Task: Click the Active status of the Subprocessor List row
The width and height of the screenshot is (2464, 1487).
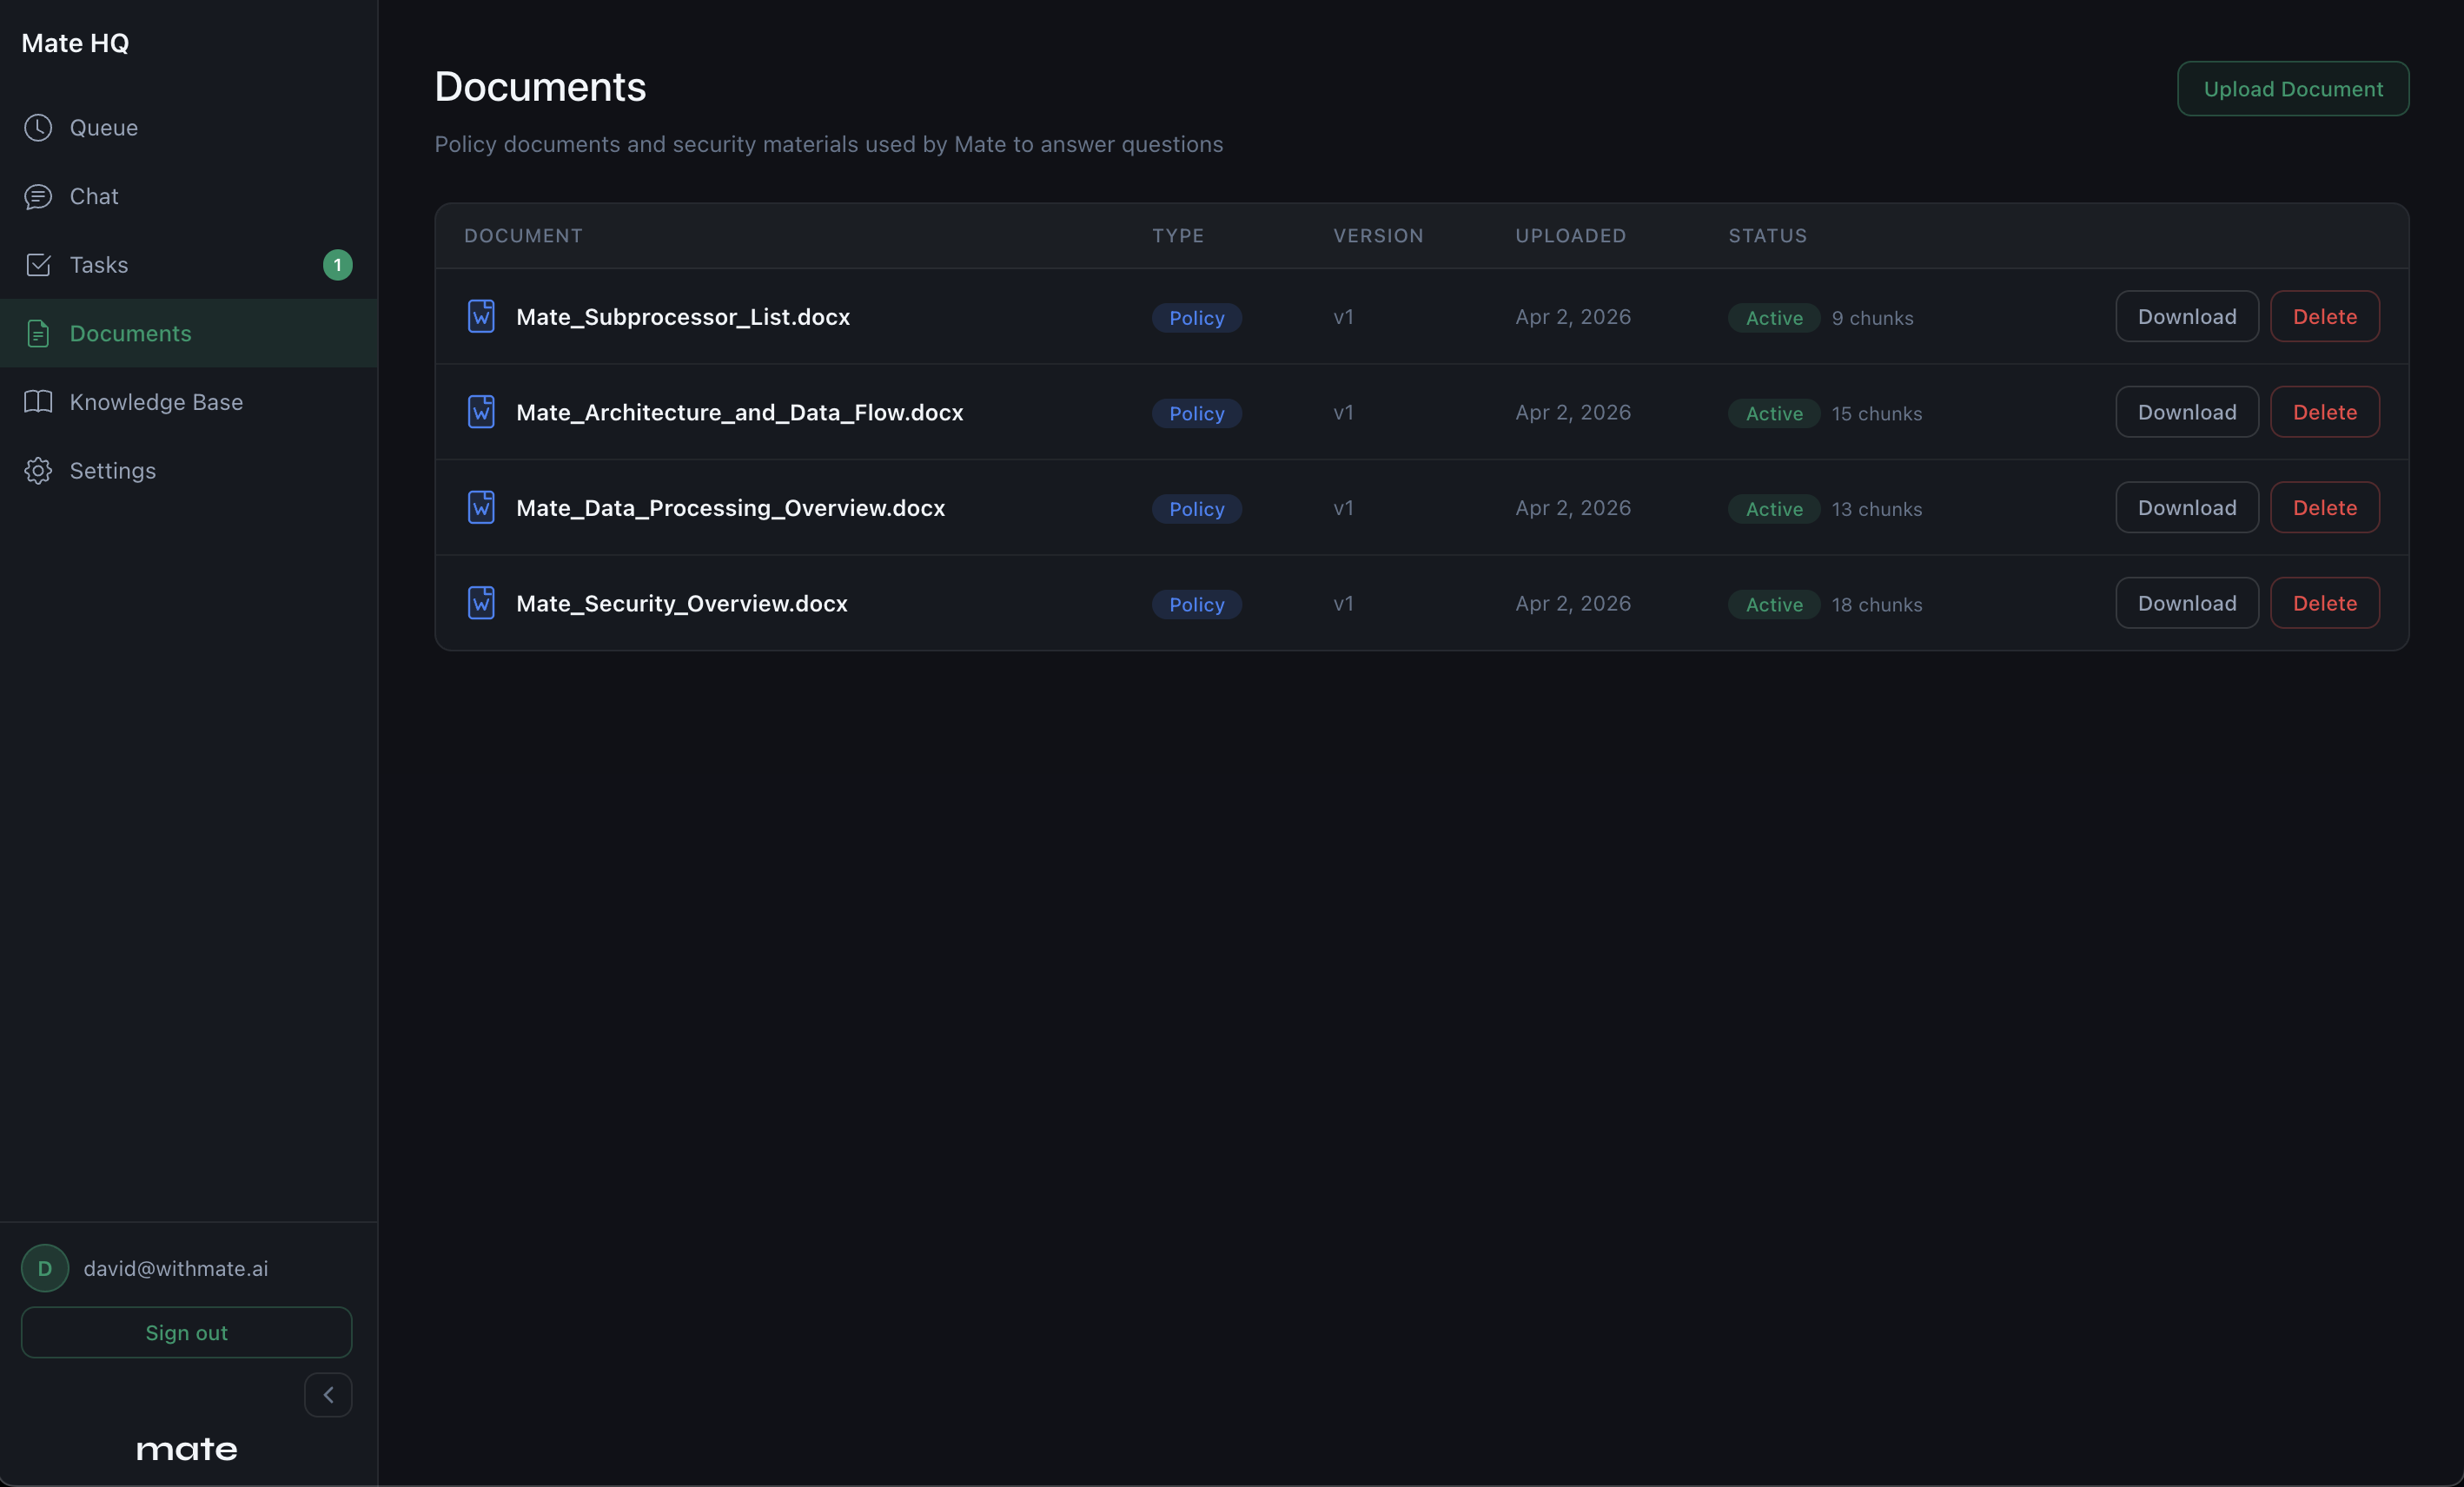Action: point(1774,318)
